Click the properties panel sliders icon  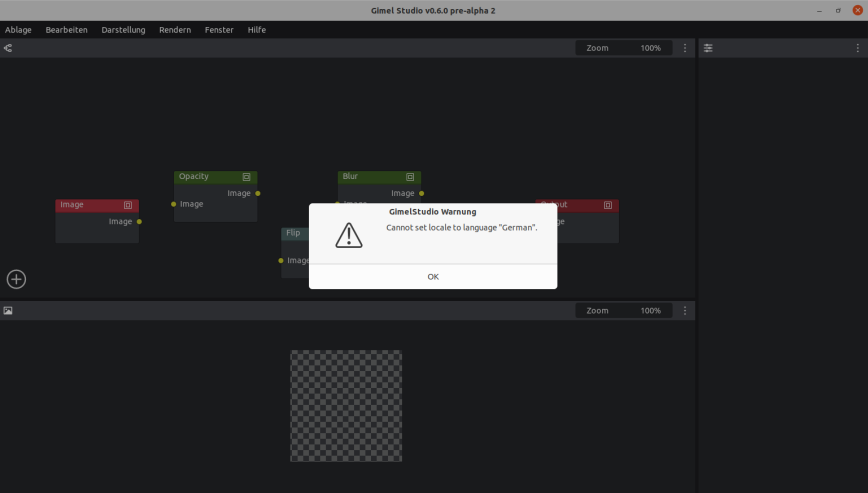[x=708, y=48]
